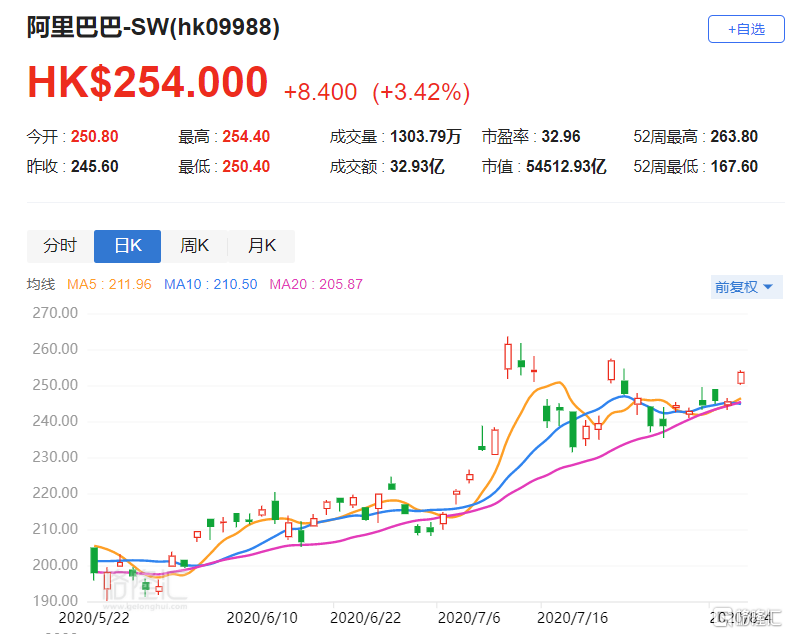The width and height of the screenshot is (788, 634).
Task: Open the 周K weekly chart tab
Action: [194, 246]
